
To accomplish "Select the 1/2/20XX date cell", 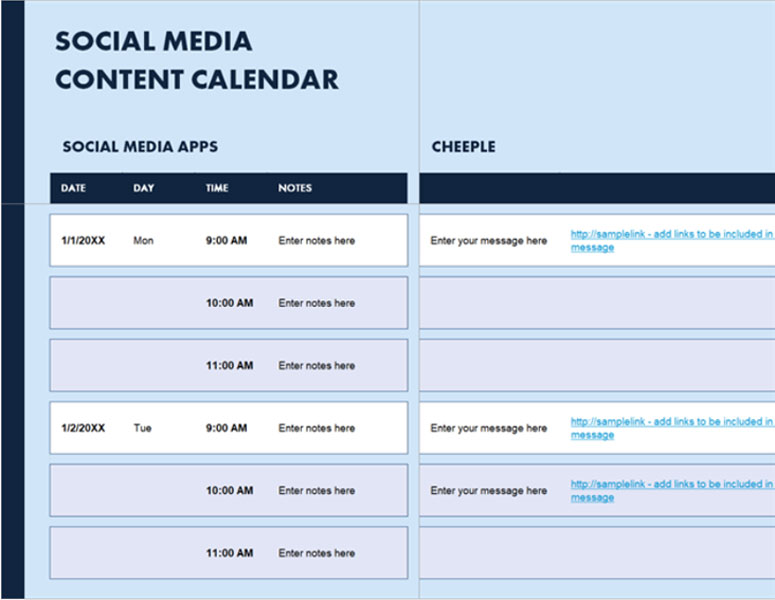I will click(83, 428).
